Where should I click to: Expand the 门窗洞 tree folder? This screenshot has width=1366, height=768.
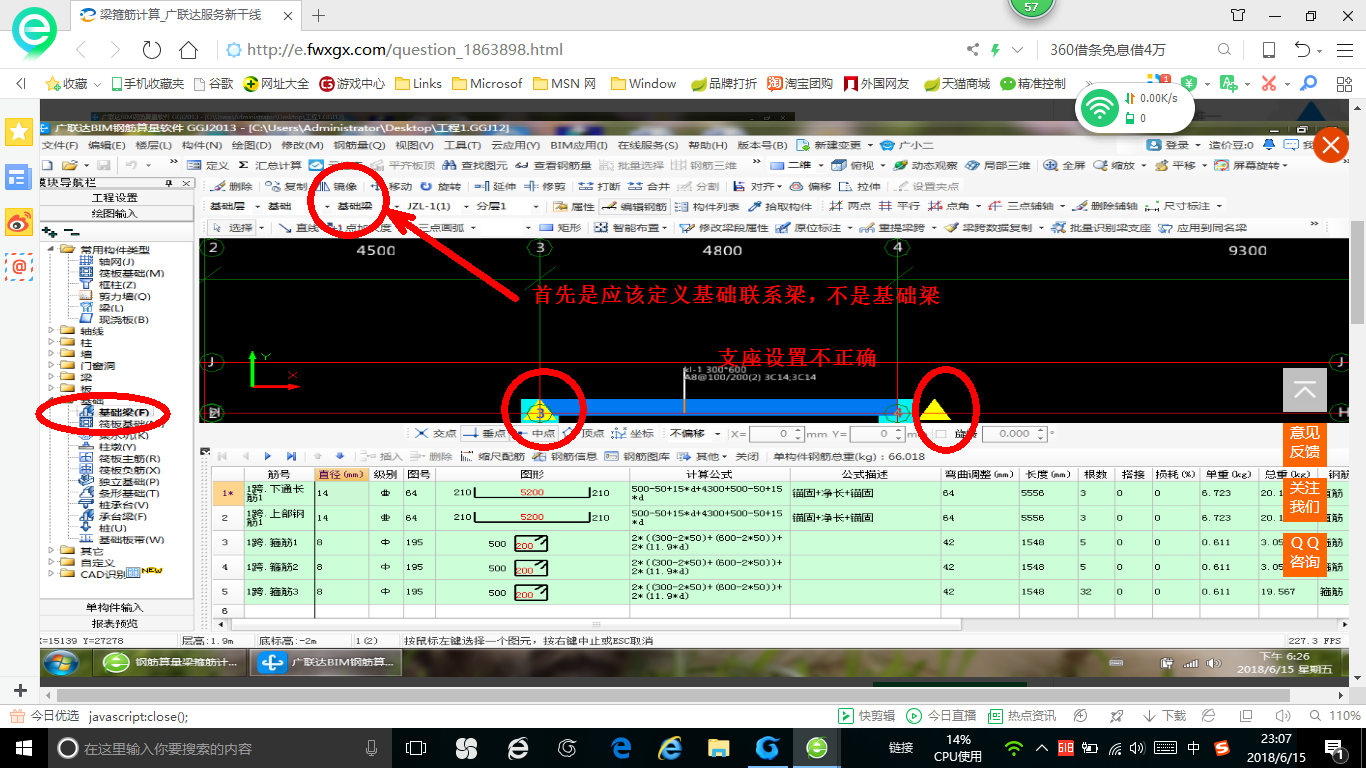point(53,366)
